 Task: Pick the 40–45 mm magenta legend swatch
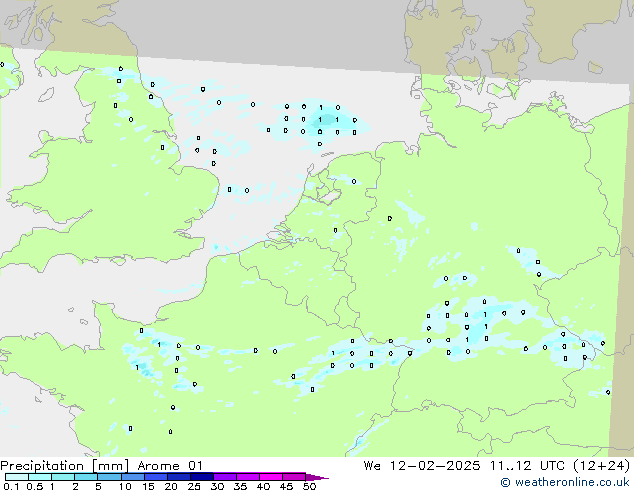point(271,477)
